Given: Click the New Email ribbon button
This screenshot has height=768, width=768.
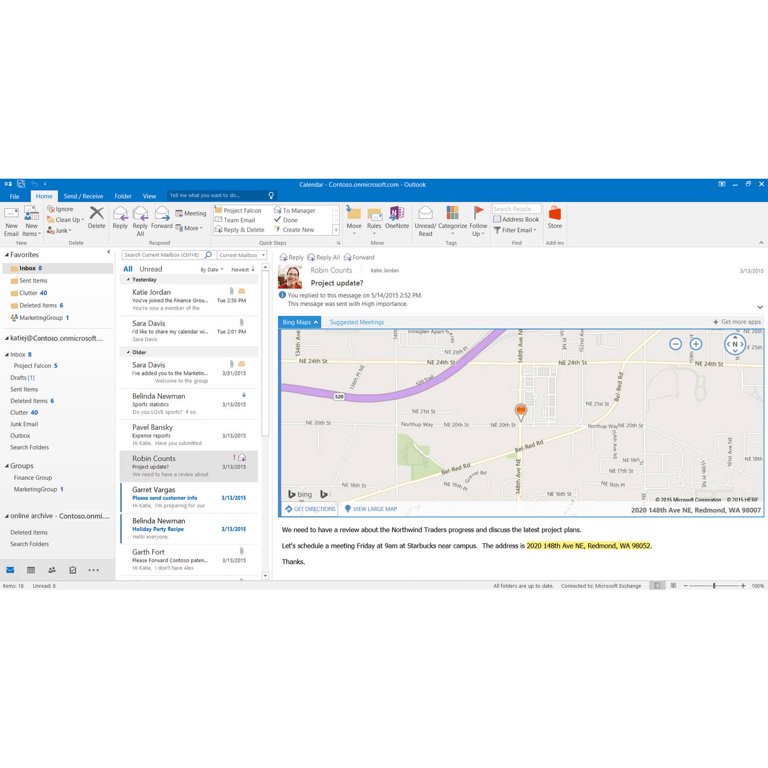Looking at the screenshot, I should (11, 220).
